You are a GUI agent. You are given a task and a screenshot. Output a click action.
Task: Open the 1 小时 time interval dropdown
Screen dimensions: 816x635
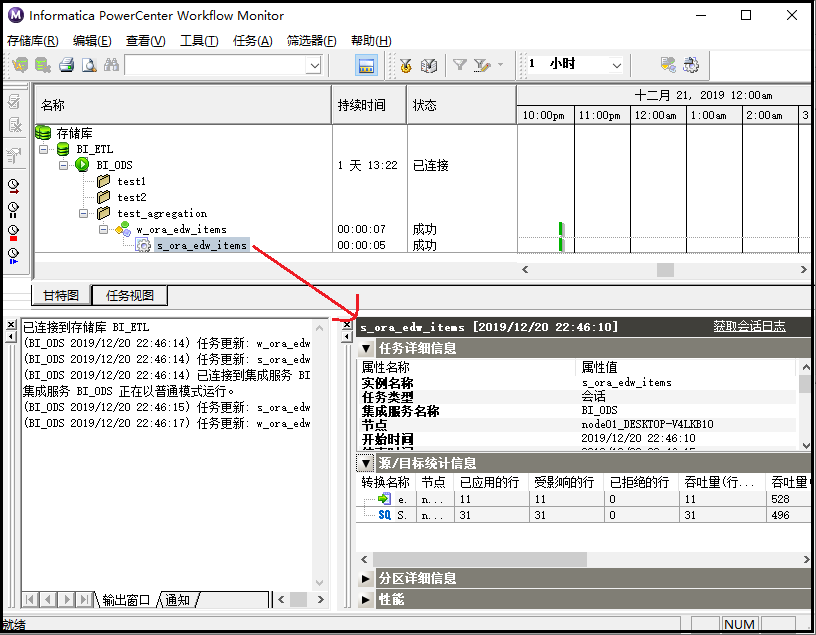(617, 66)
